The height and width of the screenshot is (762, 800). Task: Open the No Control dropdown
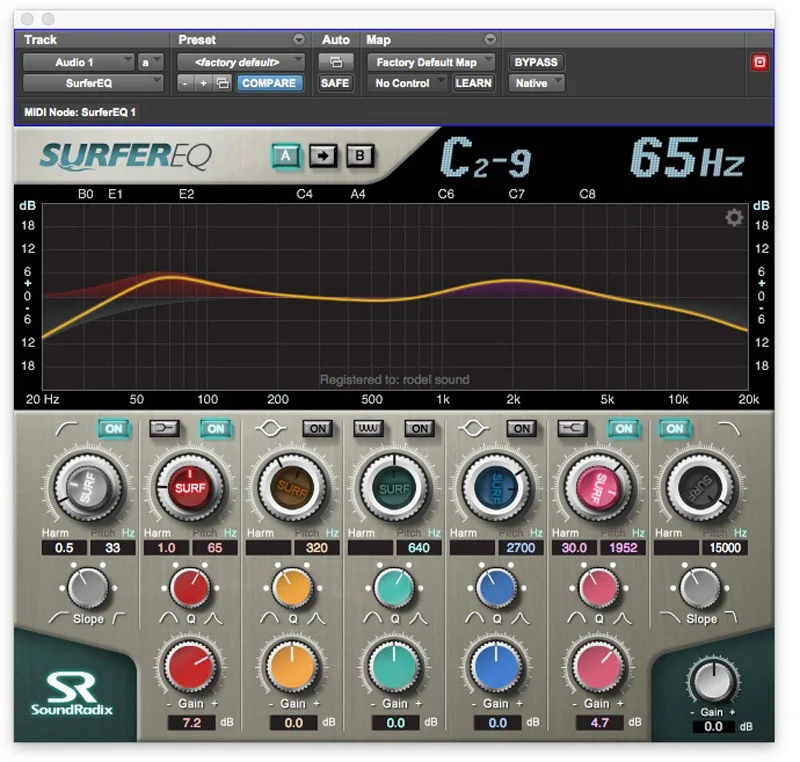click(408, 83)
